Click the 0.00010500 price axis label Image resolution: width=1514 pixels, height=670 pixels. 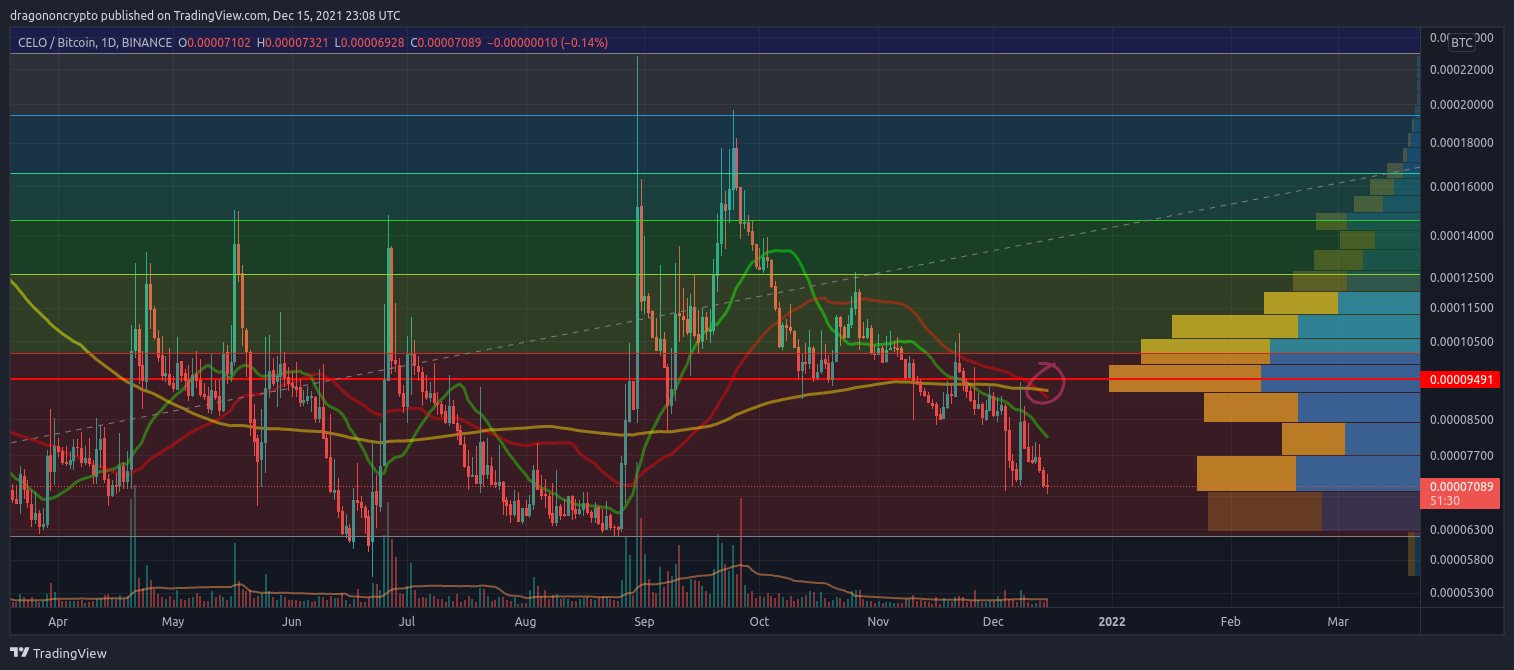coord(1461,342)
